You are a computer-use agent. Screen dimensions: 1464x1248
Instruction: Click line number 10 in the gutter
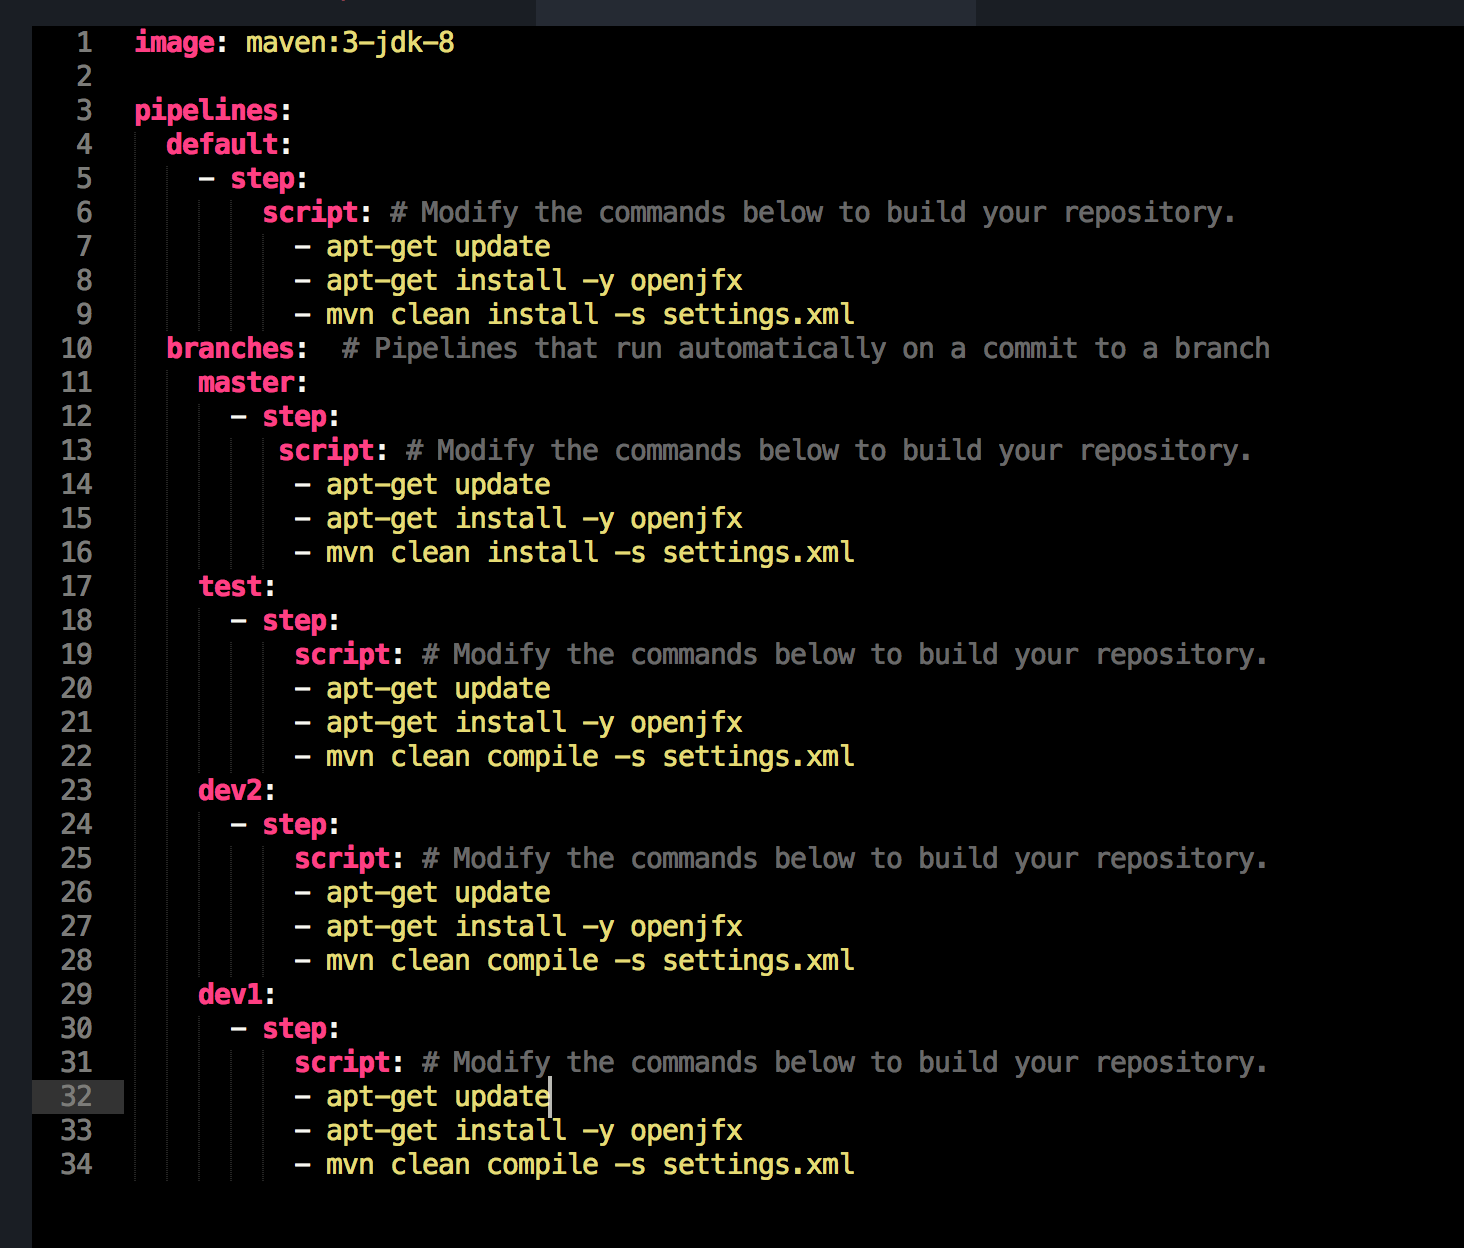coord(77,349)
